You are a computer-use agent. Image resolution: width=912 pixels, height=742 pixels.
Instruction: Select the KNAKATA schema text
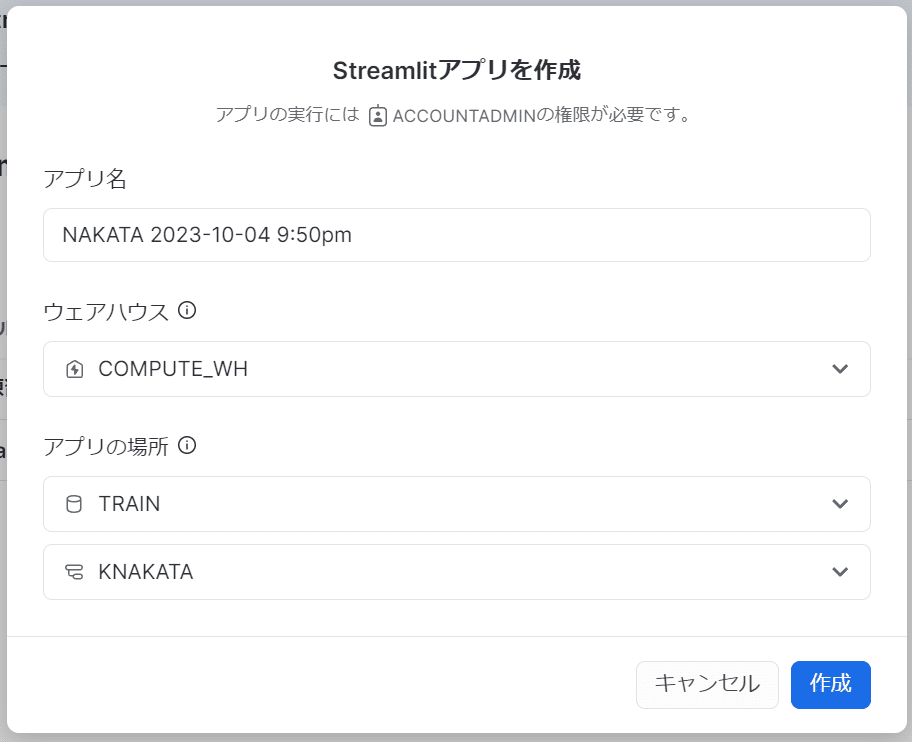(146, 572)
